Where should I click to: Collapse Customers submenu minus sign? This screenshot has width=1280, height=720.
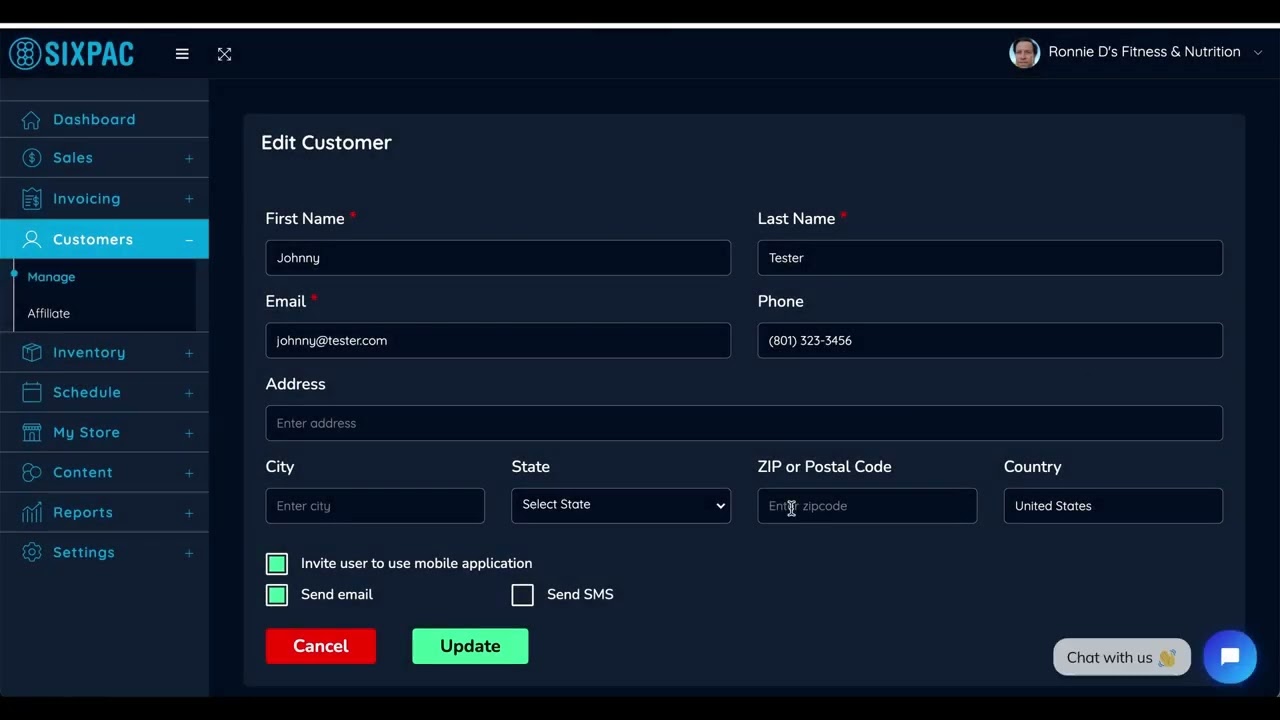coord(189,240)
